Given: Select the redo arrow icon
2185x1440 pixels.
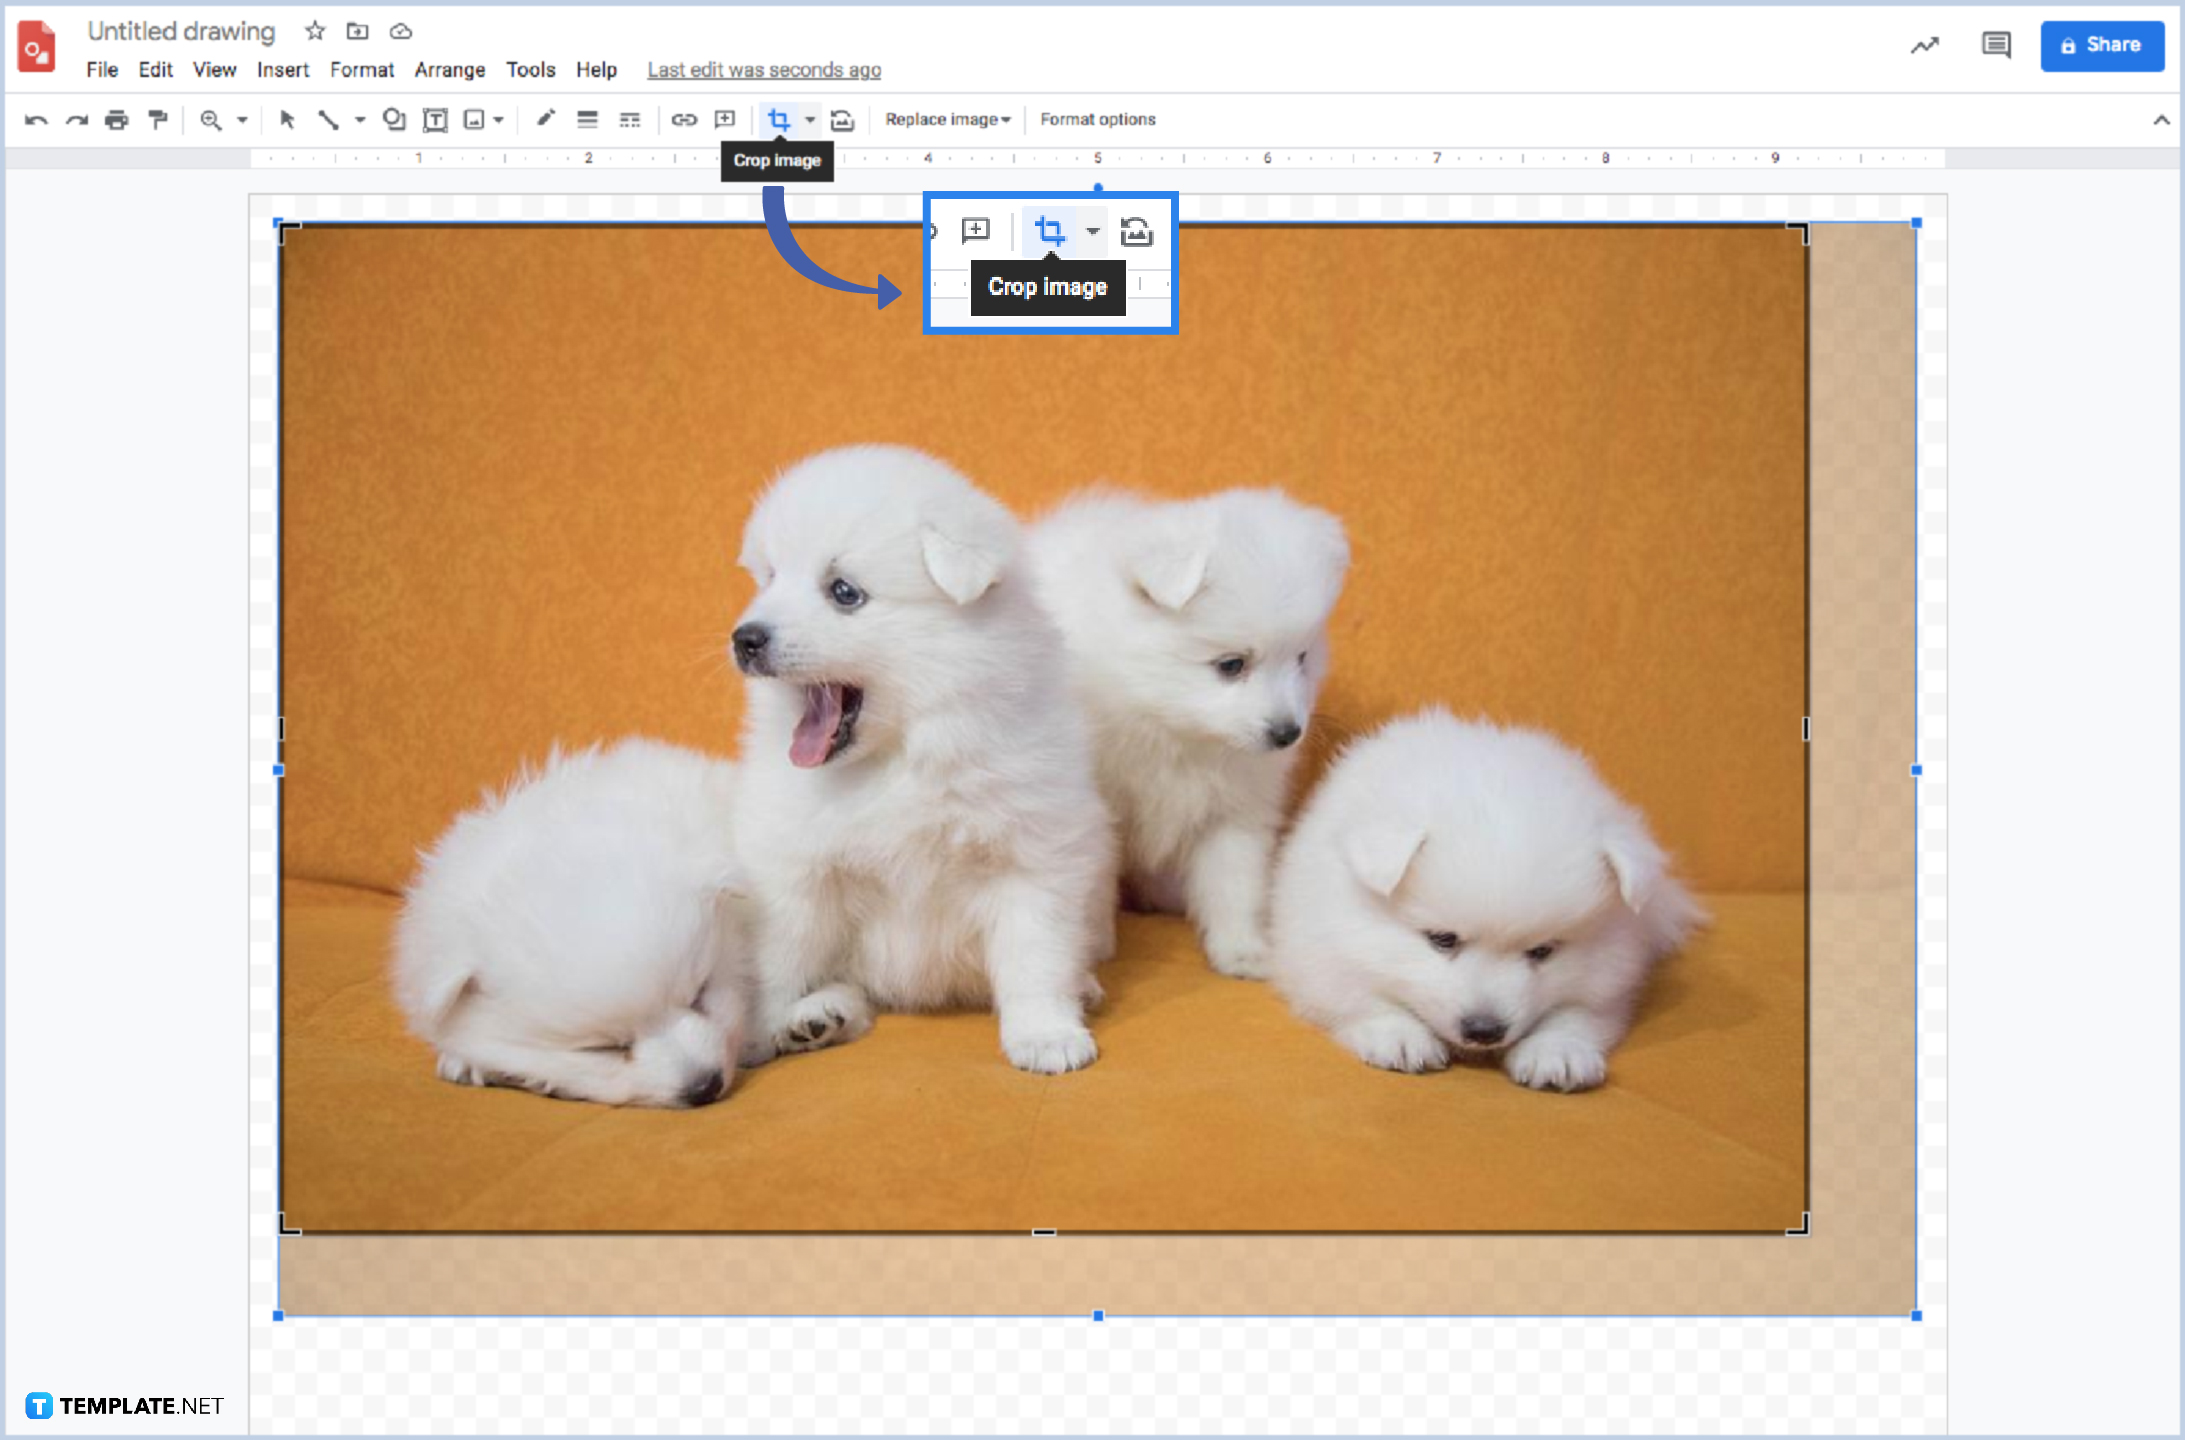Looking at the screenshot, I should click(72, 119).
